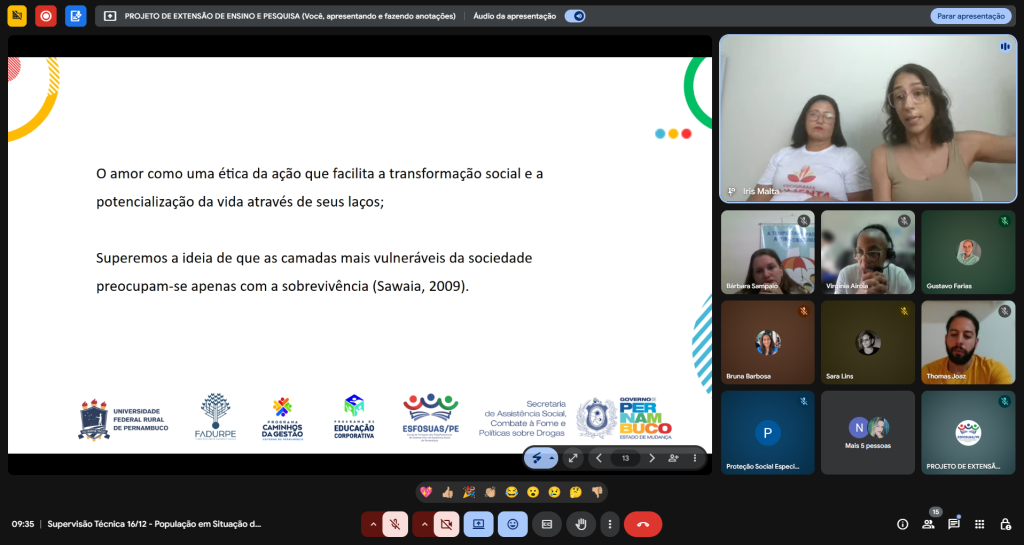This screenshot has width=1024, height=545.
Task: Go to the next slide
Action: (x=652, y=458)
